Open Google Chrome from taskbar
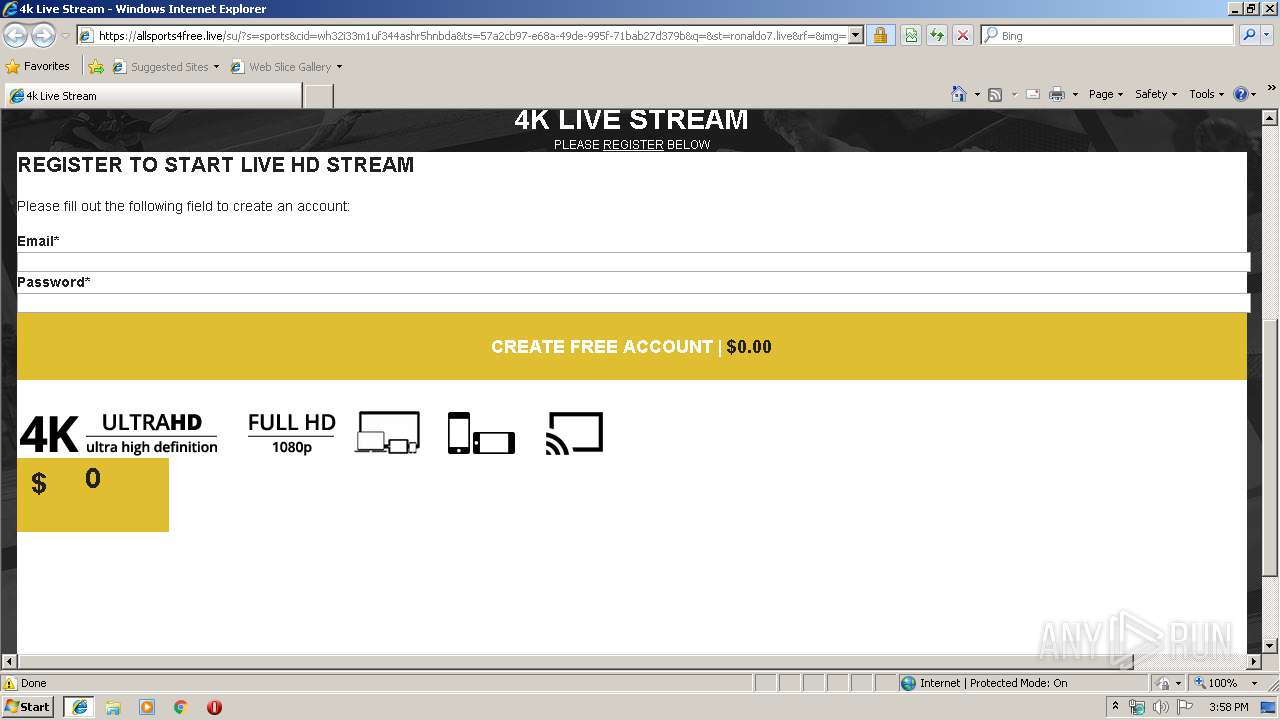 pos(180,707)
